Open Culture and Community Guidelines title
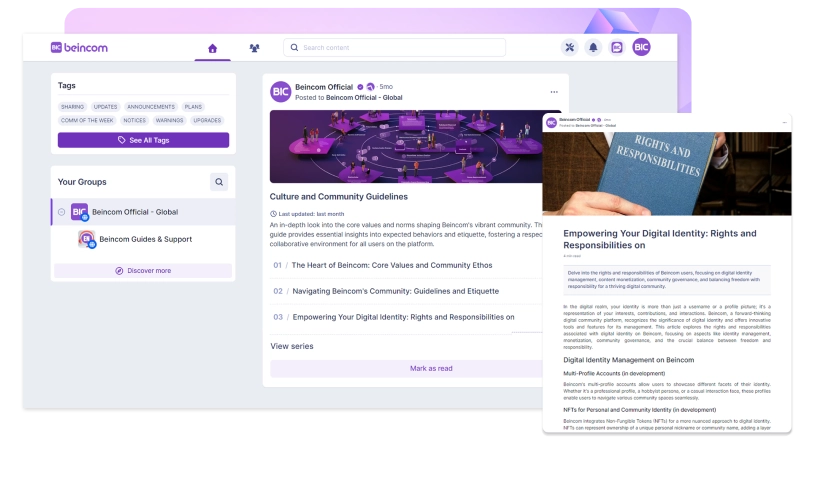The height and width of the screenshot is (479, 820). pyautogui.click(x=338, y=197)
